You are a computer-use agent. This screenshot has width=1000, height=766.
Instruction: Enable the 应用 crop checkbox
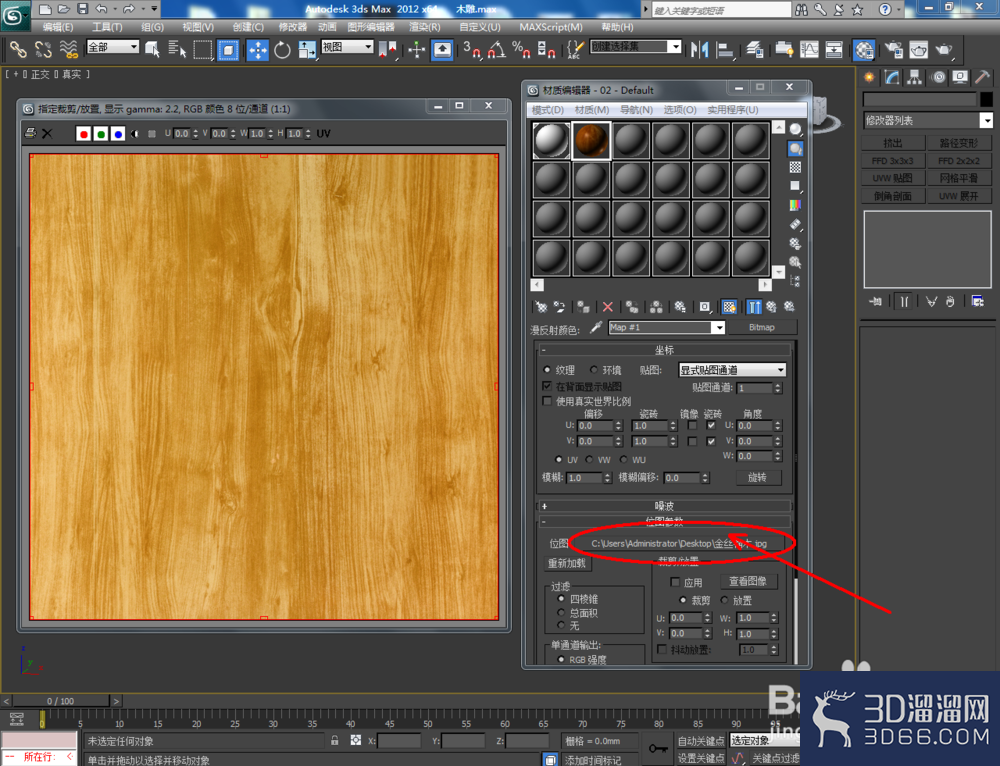coord(675,582)
